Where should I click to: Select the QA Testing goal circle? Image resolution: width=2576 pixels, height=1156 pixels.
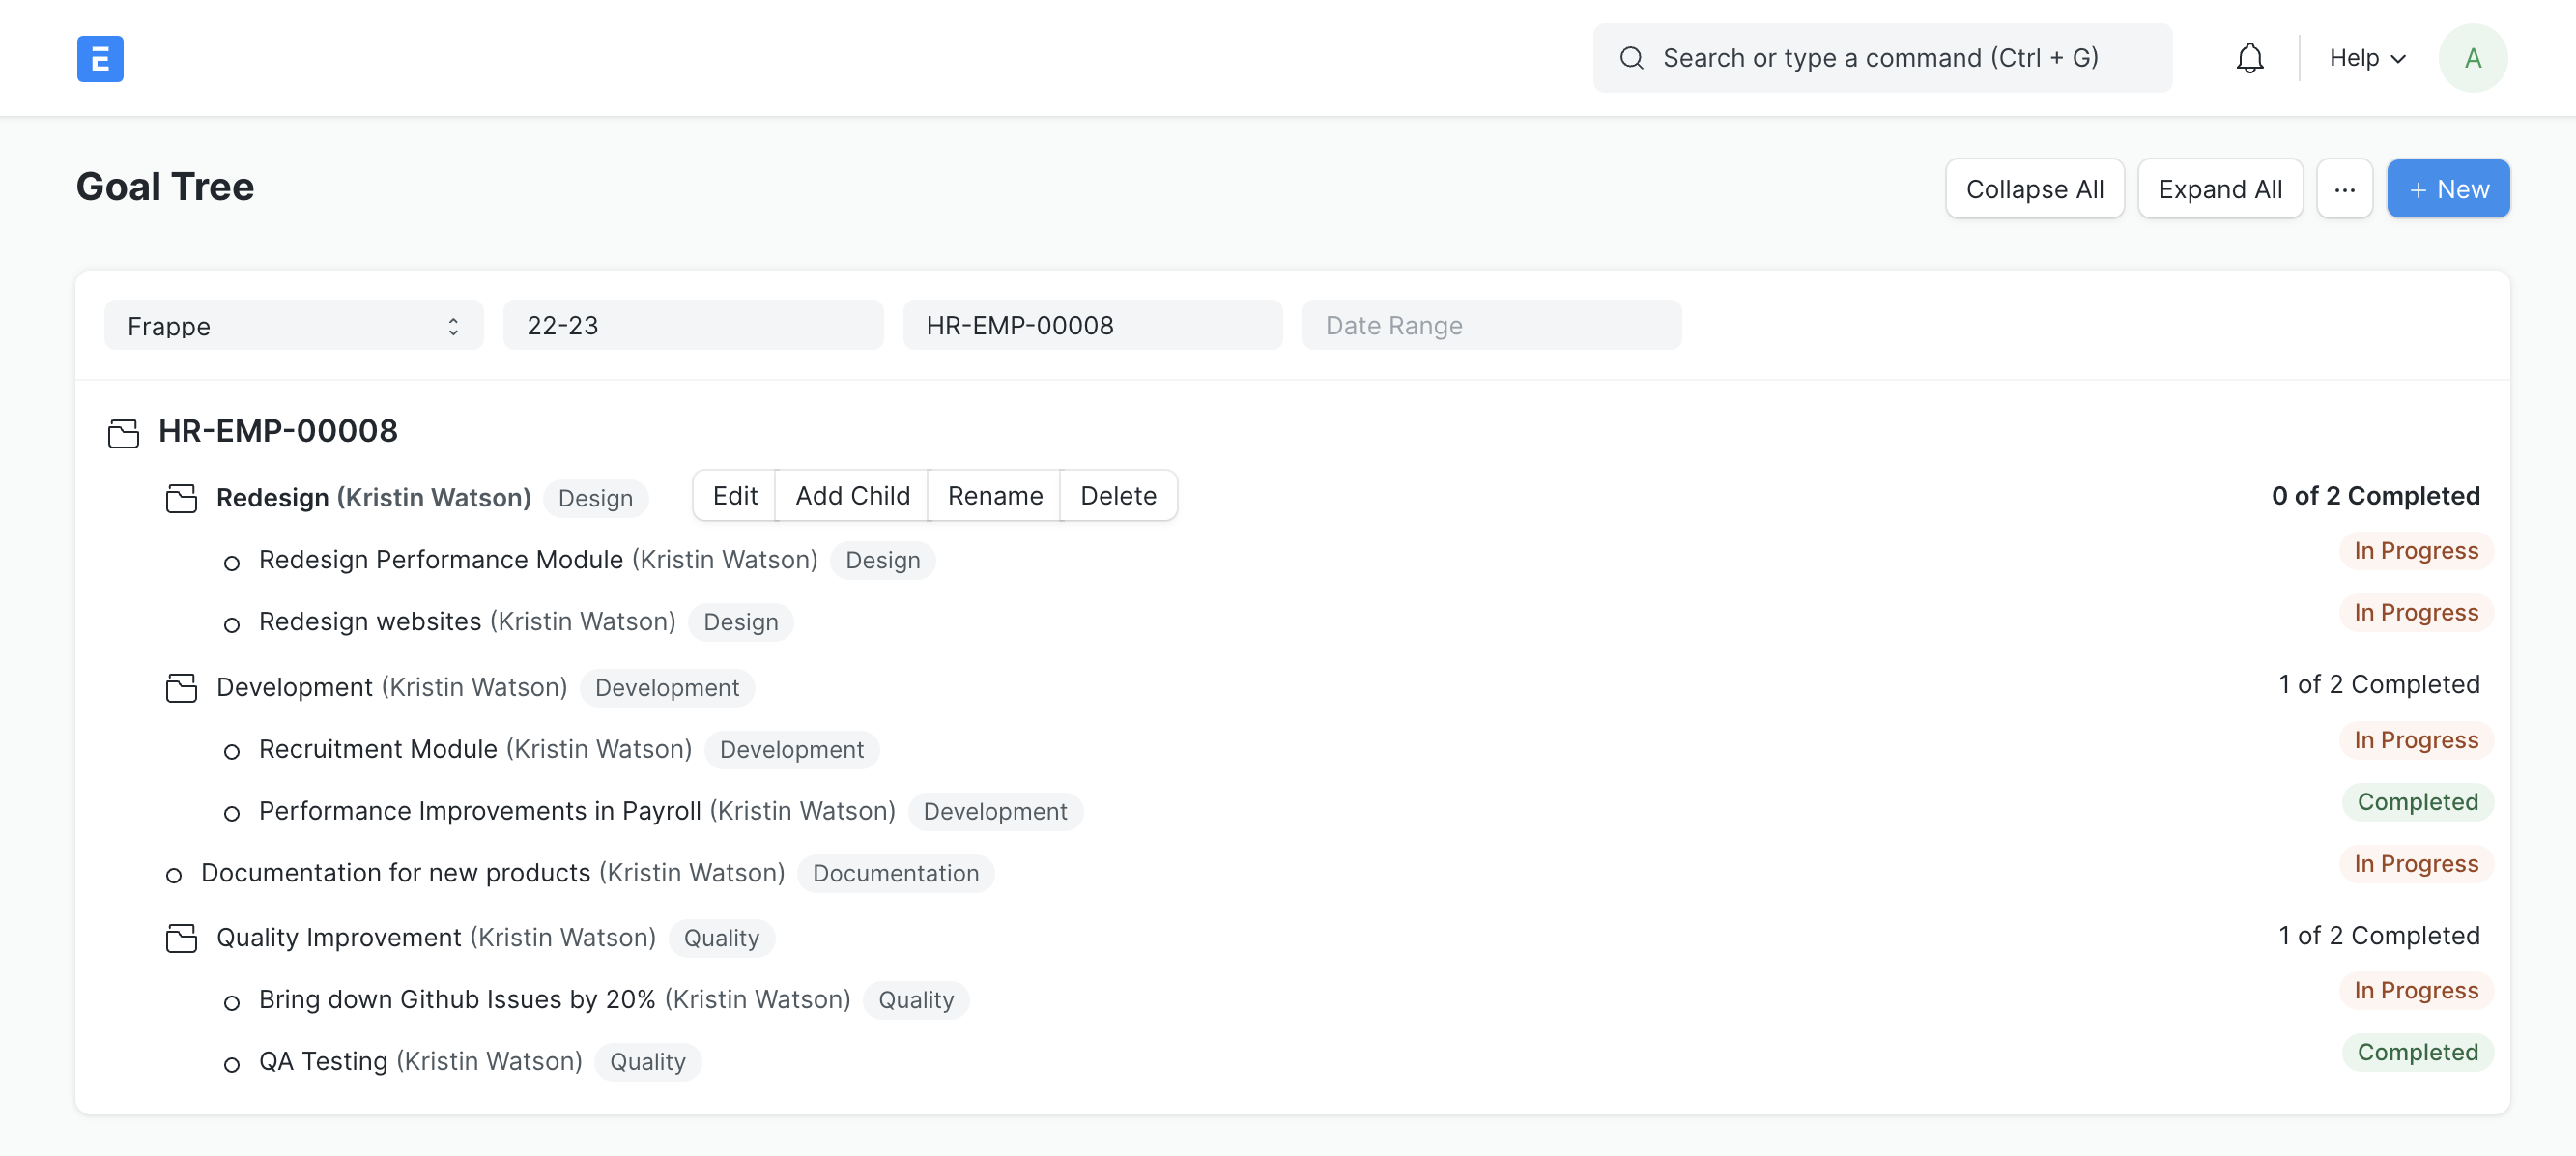[232, 1064]
